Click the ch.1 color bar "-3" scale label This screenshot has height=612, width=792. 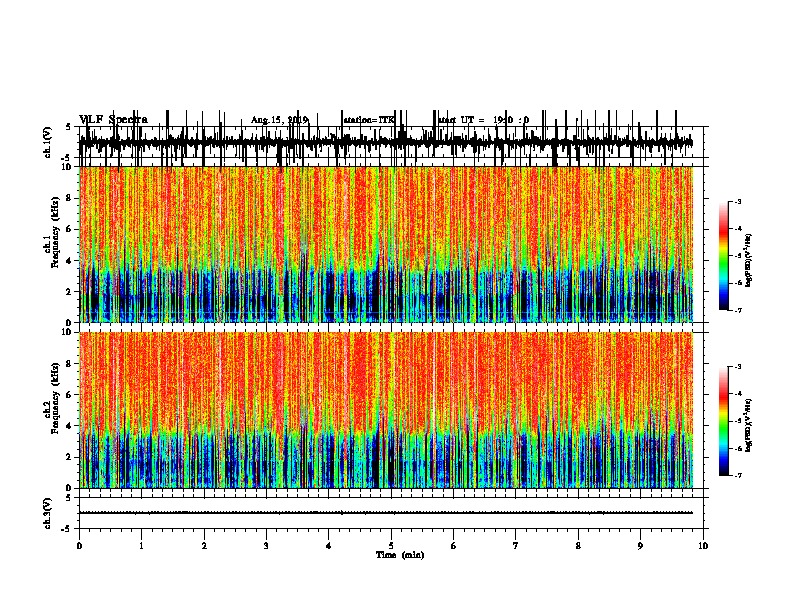point(737,201)
